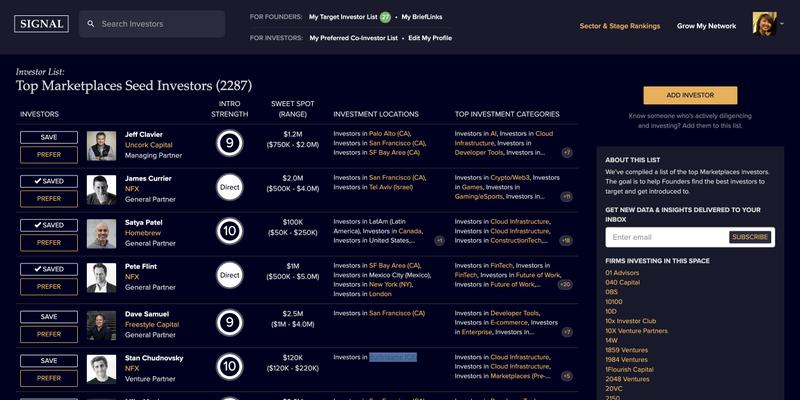Click the profile photo in header
This screenshot has width=800, height=400.
point(764,24)
